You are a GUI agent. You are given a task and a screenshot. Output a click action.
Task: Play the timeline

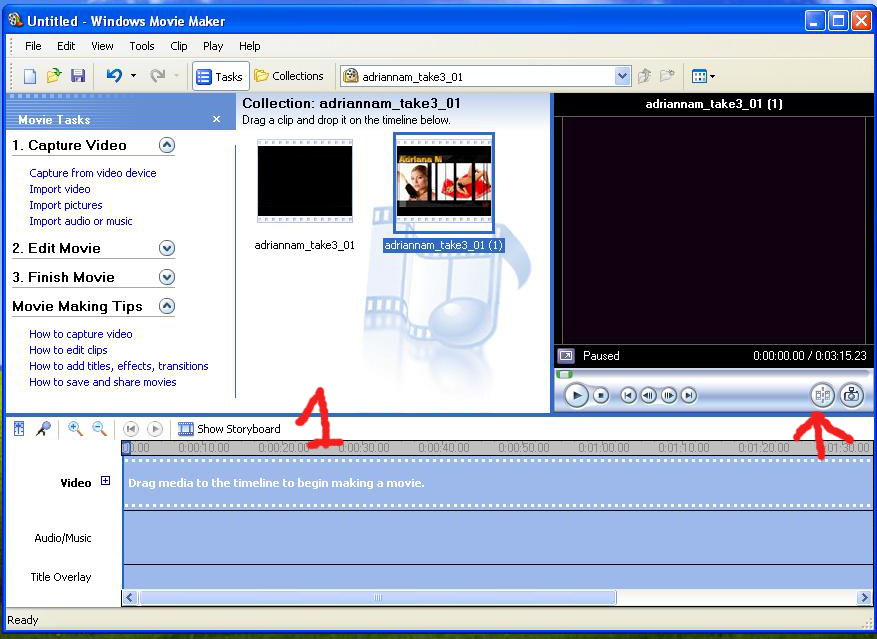[155, 429]
